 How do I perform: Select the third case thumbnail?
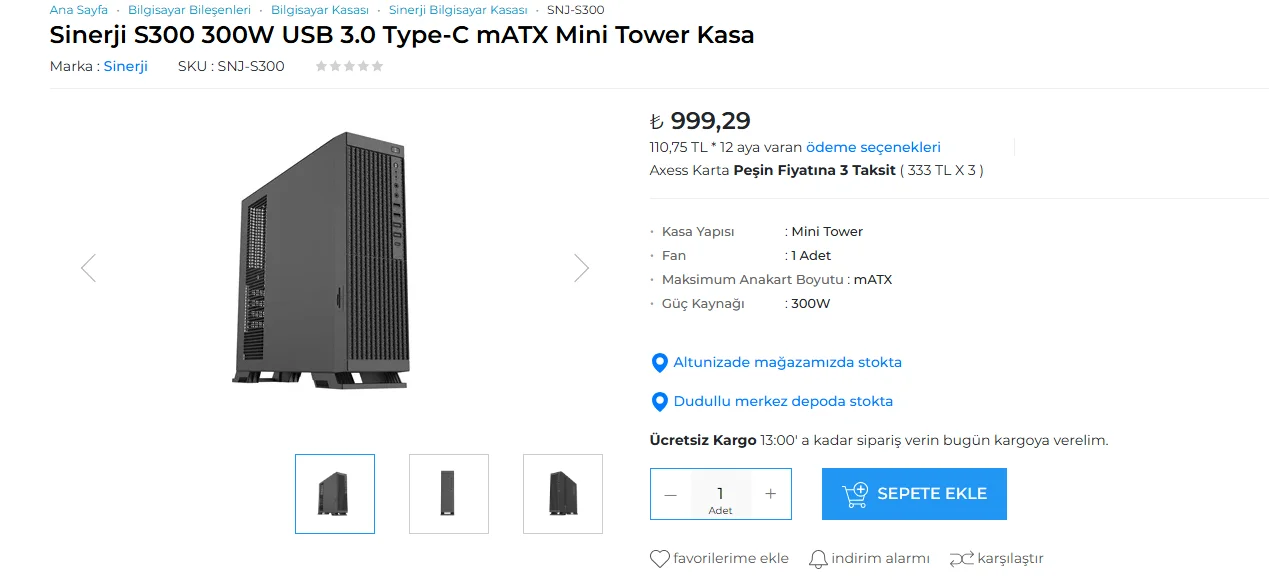click(x=563, y=494)
